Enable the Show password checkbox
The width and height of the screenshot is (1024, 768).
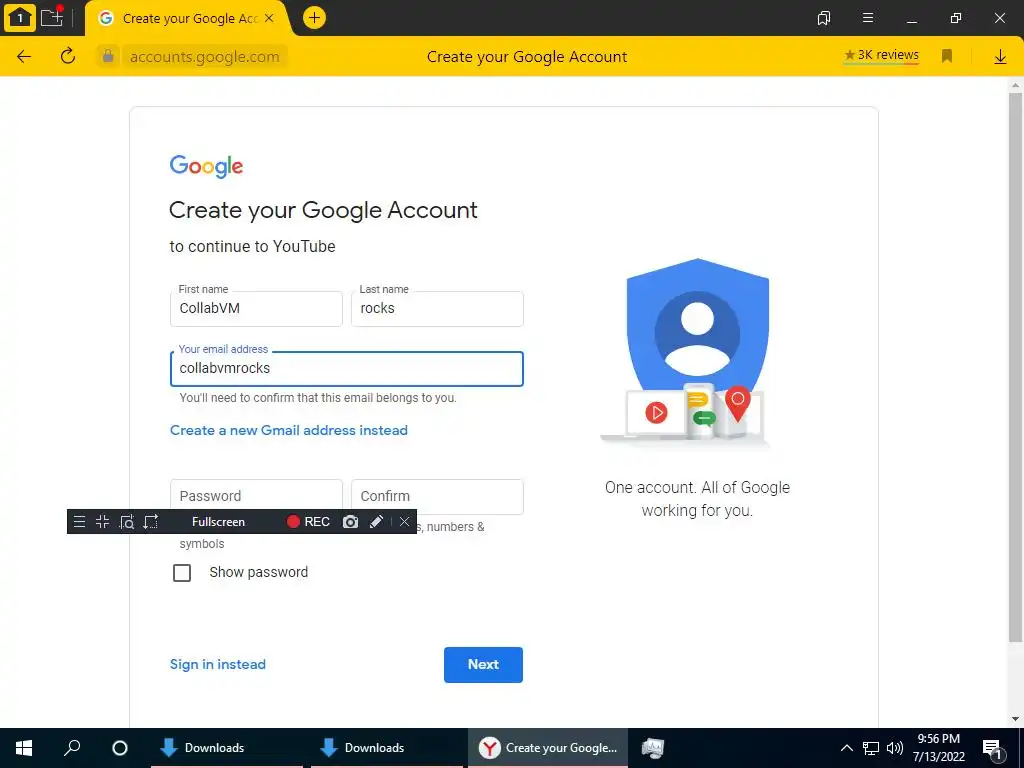point(182,573)
